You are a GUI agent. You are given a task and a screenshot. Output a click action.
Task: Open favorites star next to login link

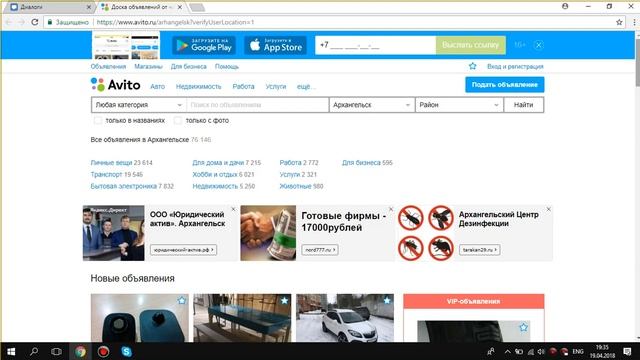coord(472,66)
